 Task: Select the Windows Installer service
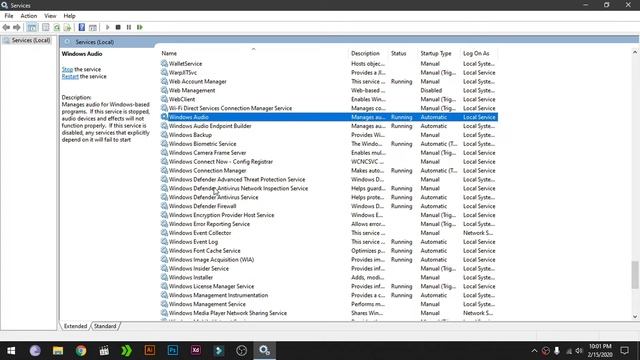point(329,278)
